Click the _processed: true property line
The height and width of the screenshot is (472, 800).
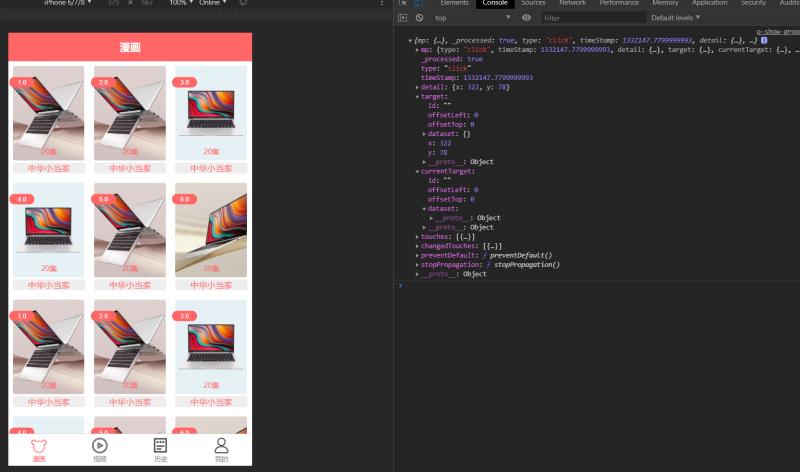[x=453, y=59]
